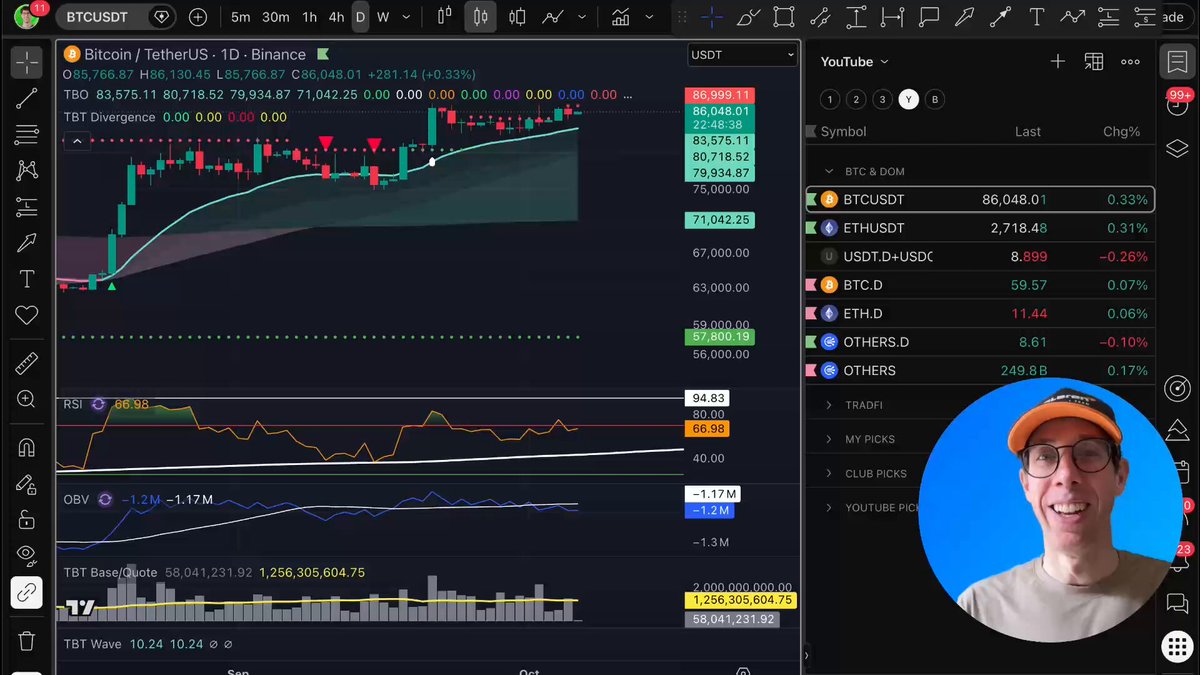
Task: Activate the ruler measure tool
Action: (27, 363)
